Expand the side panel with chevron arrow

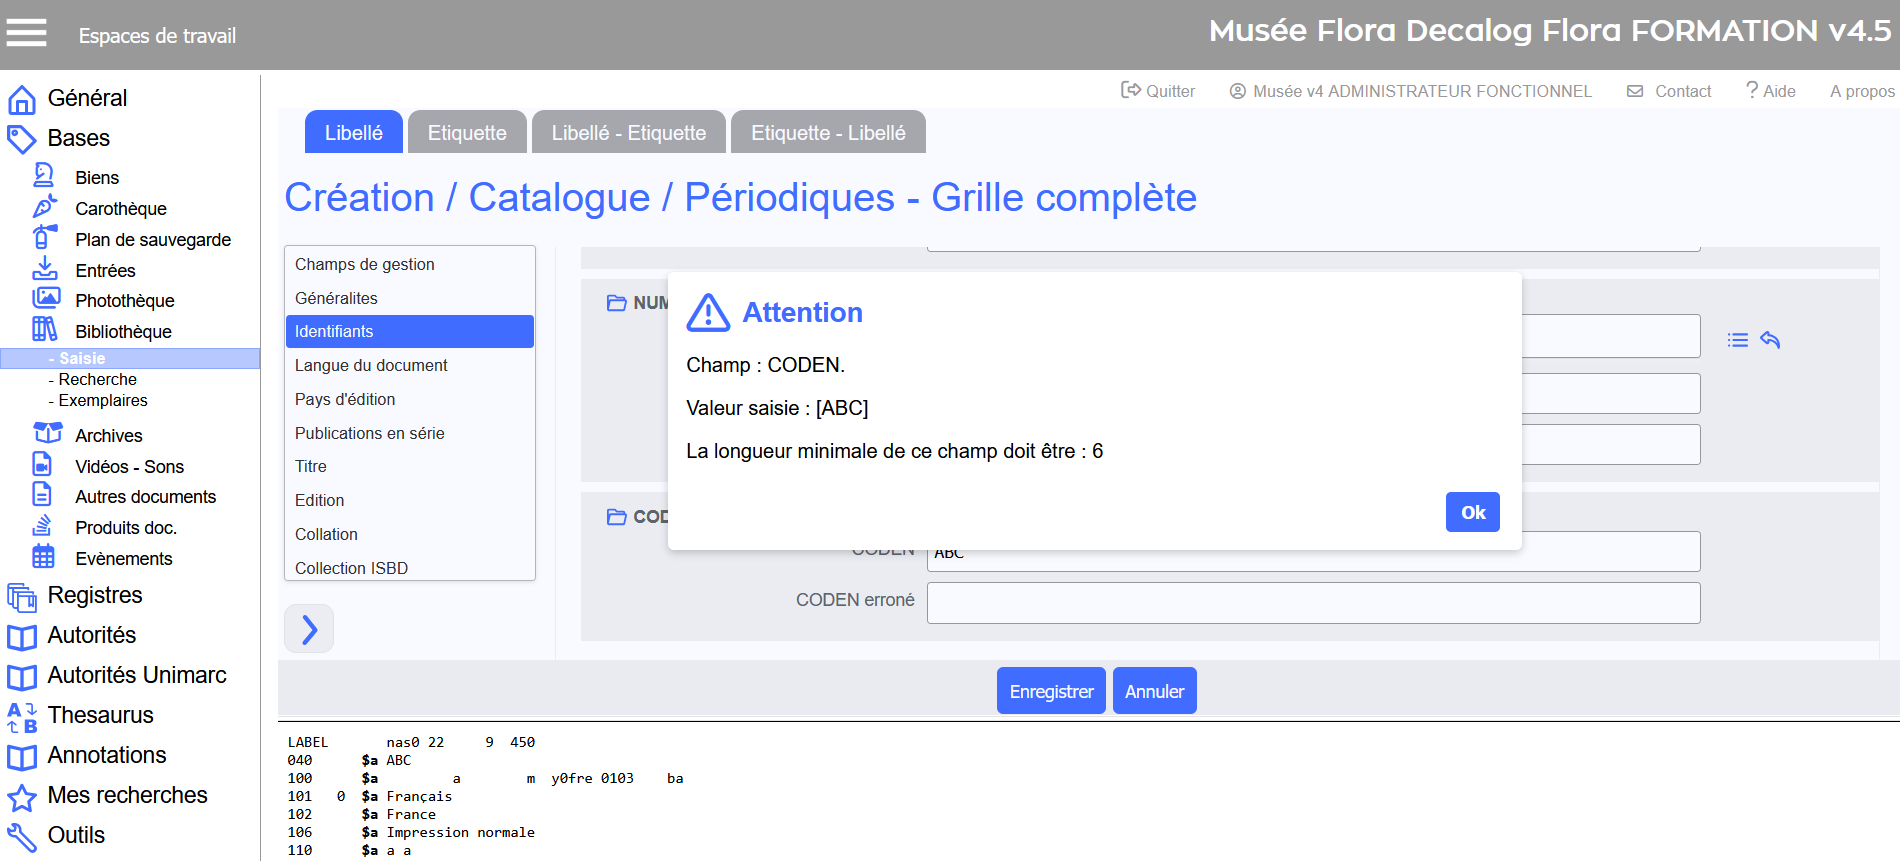point(309,629)
